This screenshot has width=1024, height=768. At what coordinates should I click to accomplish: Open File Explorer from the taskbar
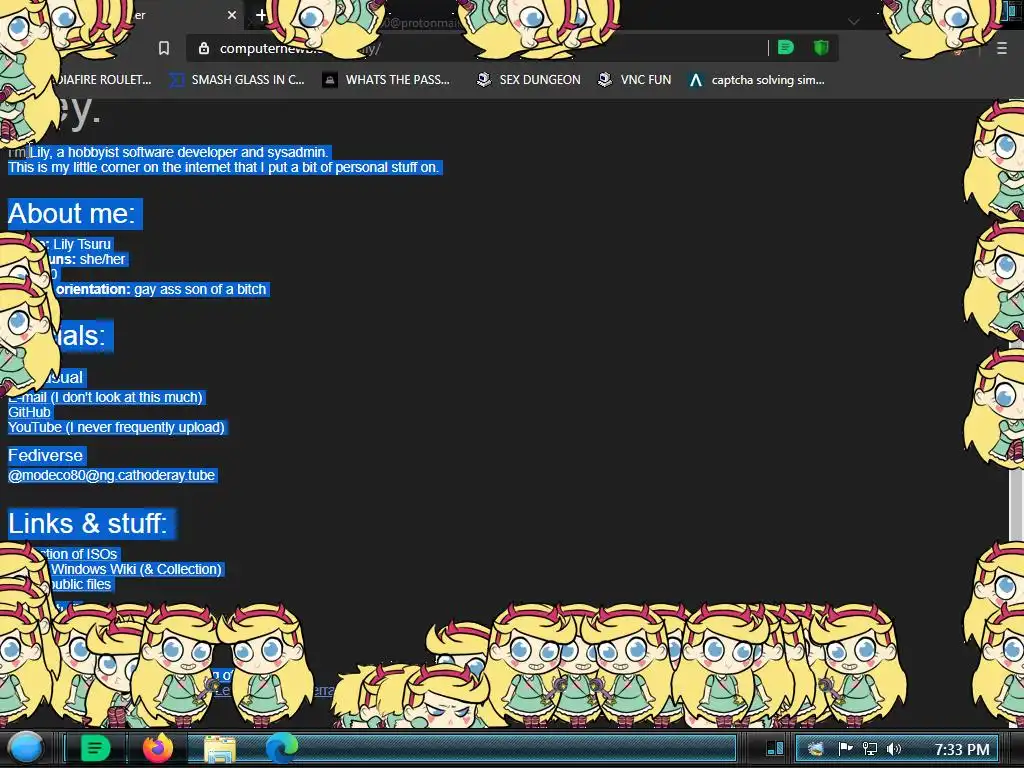tap(220, 749)
